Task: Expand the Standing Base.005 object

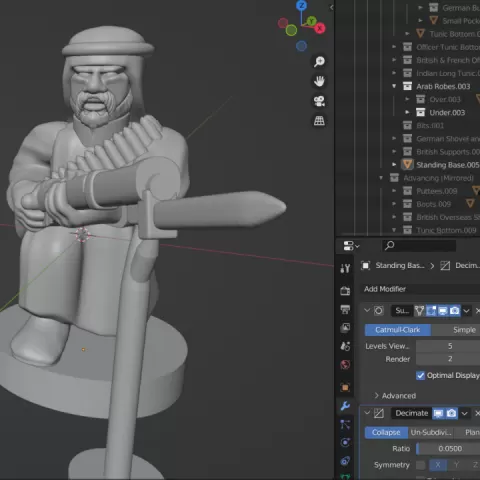Action: pyautogui.click(x=394, y=165)
